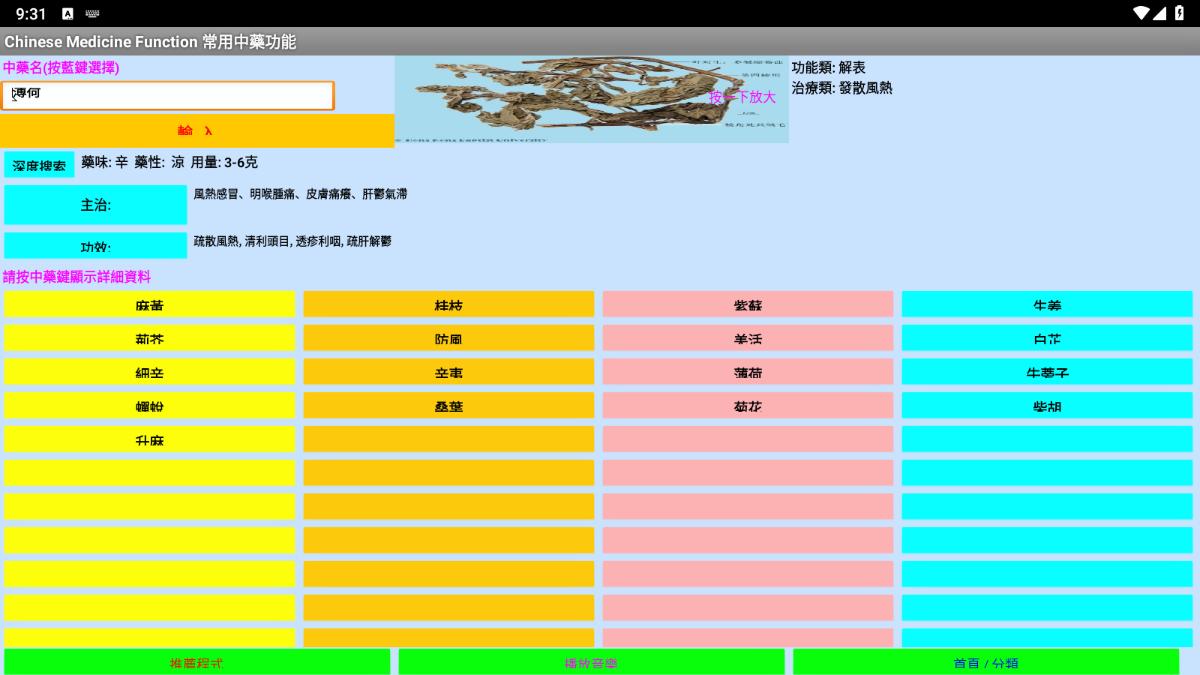Image resolution: width=1200 pixels, height=675 pixels.
Task: Select the herb 桂枝
Action: point(449,305)
